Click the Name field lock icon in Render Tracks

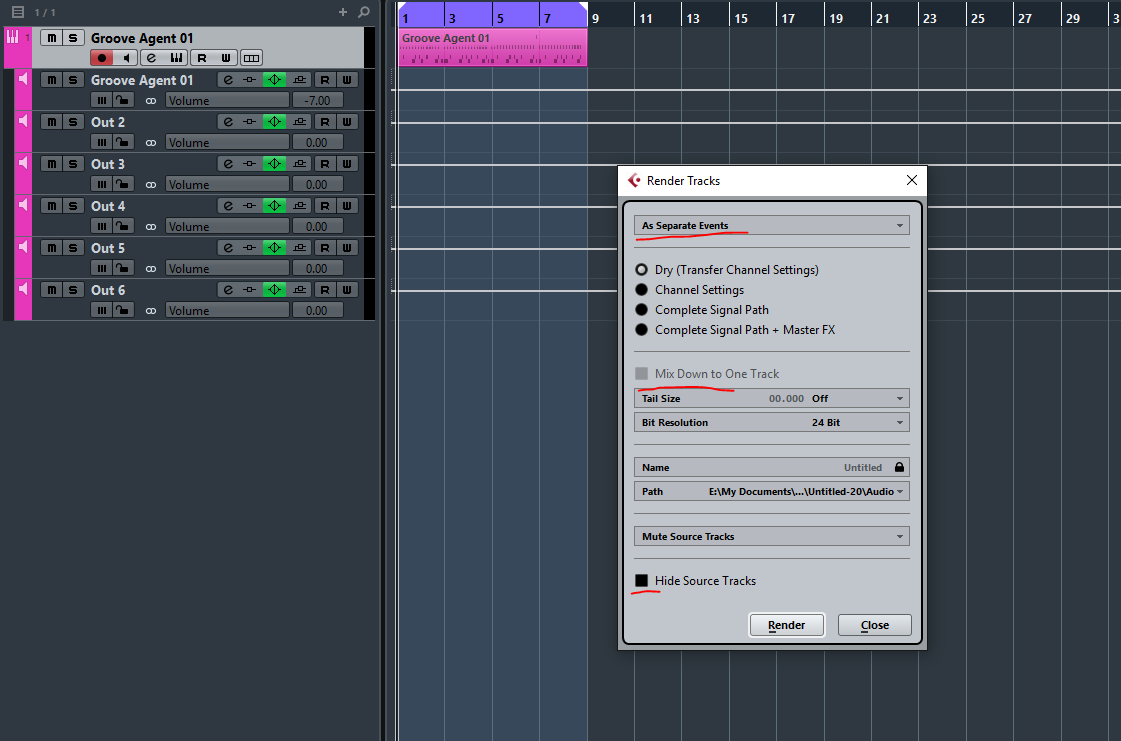point(899,467)
